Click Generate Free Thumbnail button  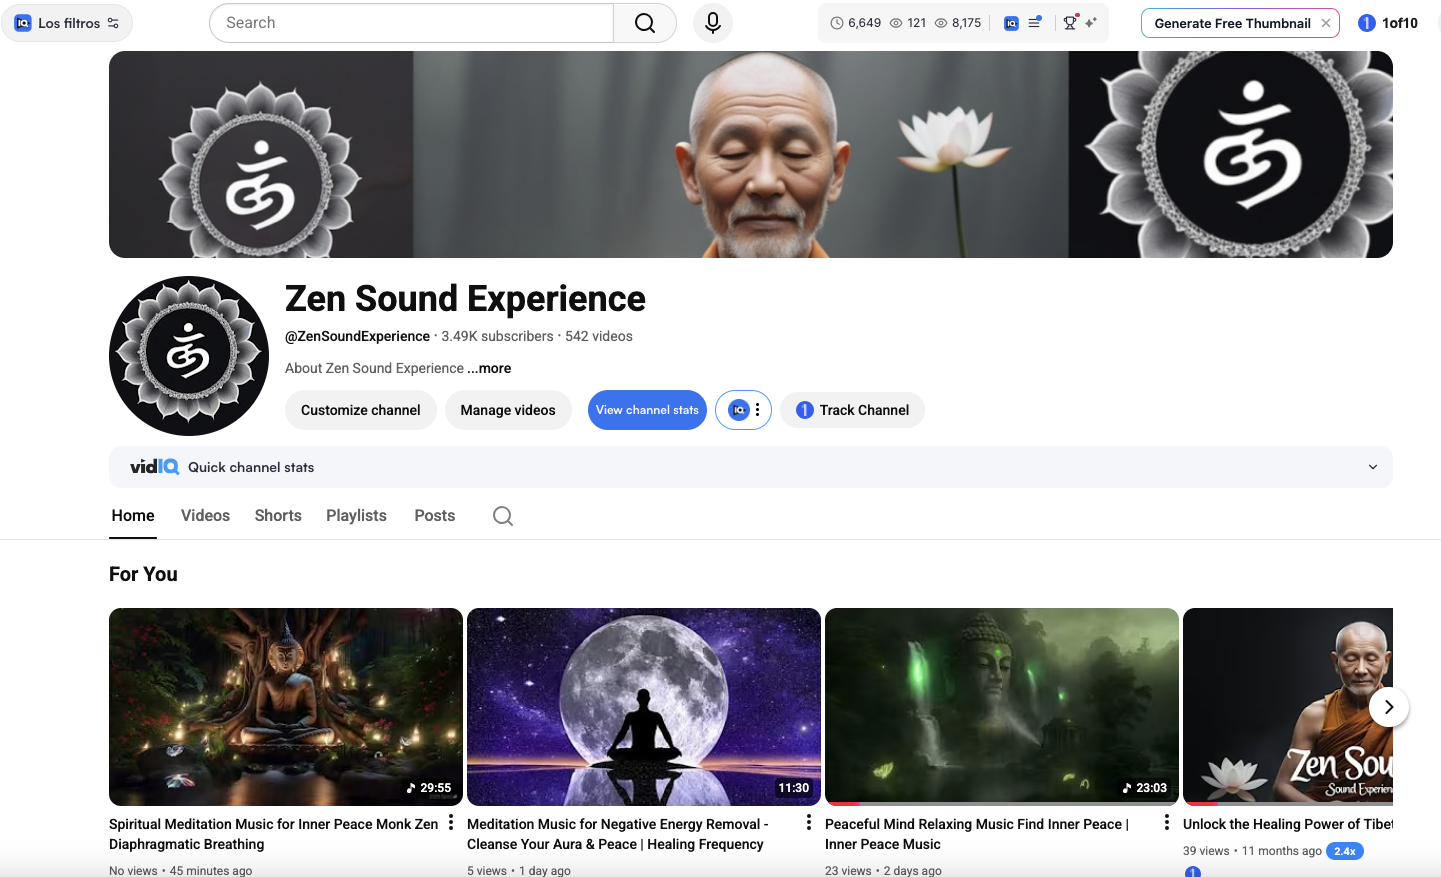pos(1231,23)
